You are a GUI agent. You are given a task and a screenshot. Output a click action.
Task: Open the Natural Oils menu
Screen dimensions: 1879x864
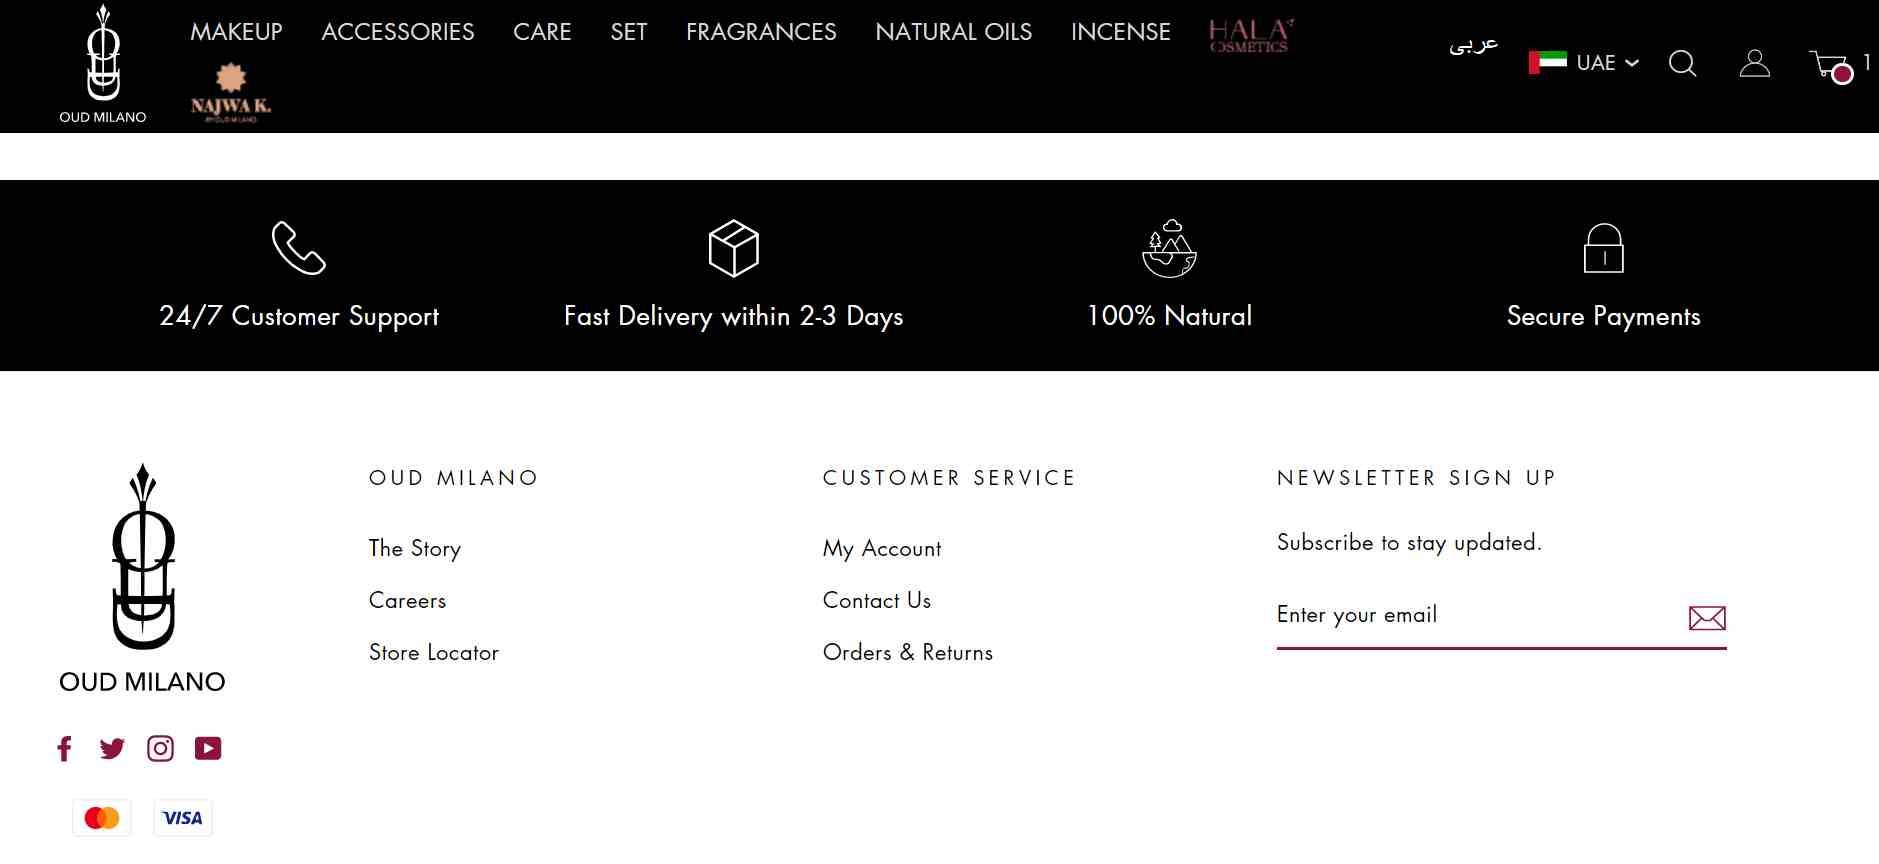[954, 32]
